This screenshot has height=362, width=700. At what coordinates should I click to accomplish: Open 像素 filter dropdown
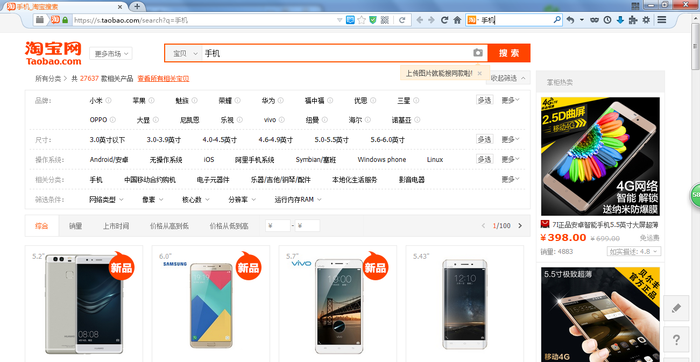click(x=153, y=200)
